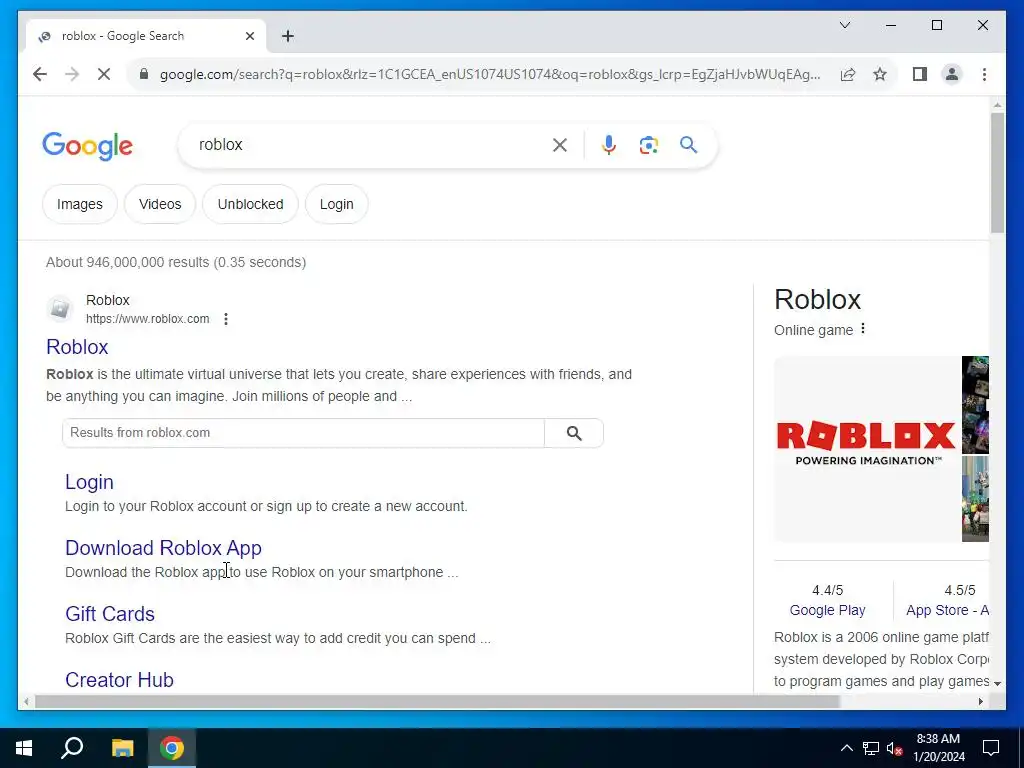Show hidden system tray icons
Screen dimensions: 1024x768
pyautogui.click(x=846, y=748)
